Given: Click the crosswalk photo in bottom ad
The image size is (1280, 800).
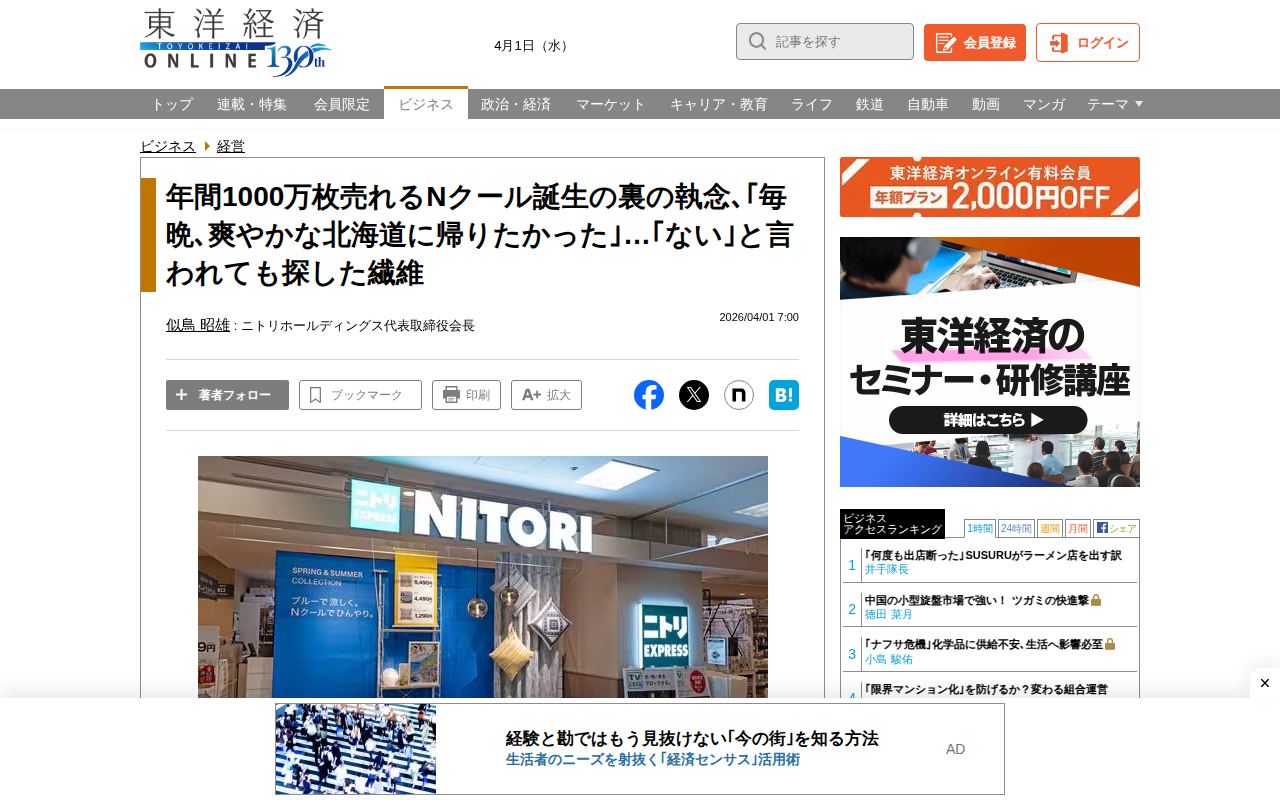Looking at the screenshot, I should click(356, 749).
